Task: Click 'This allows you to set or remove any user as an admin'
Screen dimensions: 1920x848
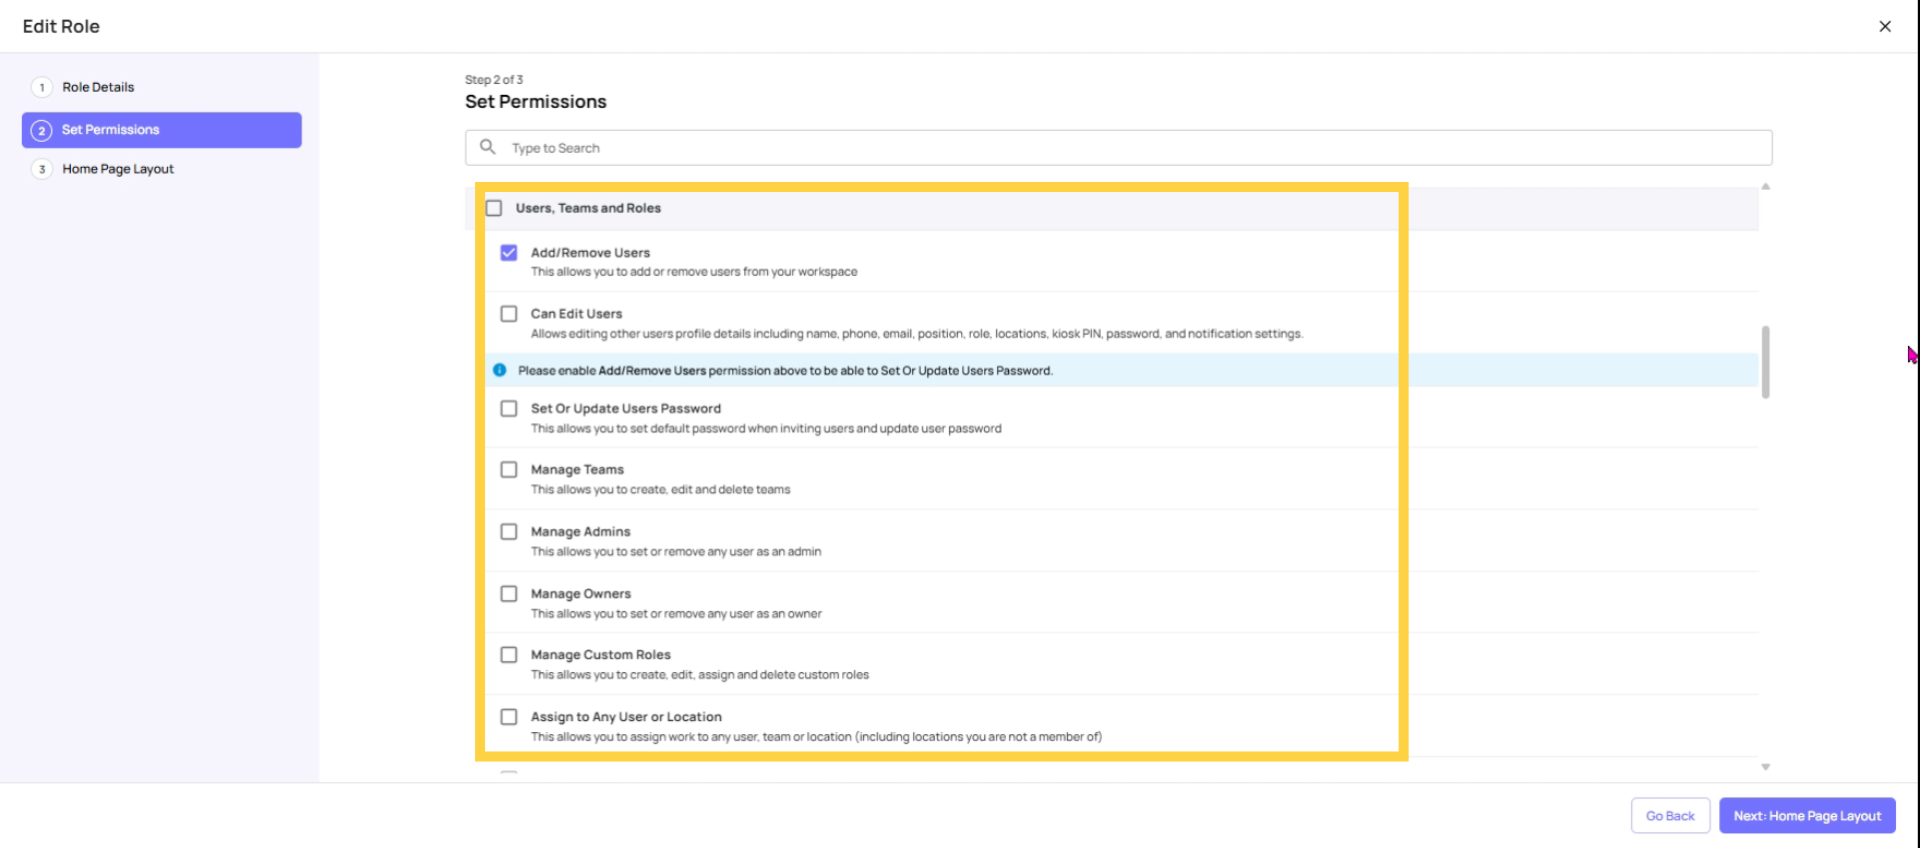Action: click(x=676, y=552)
